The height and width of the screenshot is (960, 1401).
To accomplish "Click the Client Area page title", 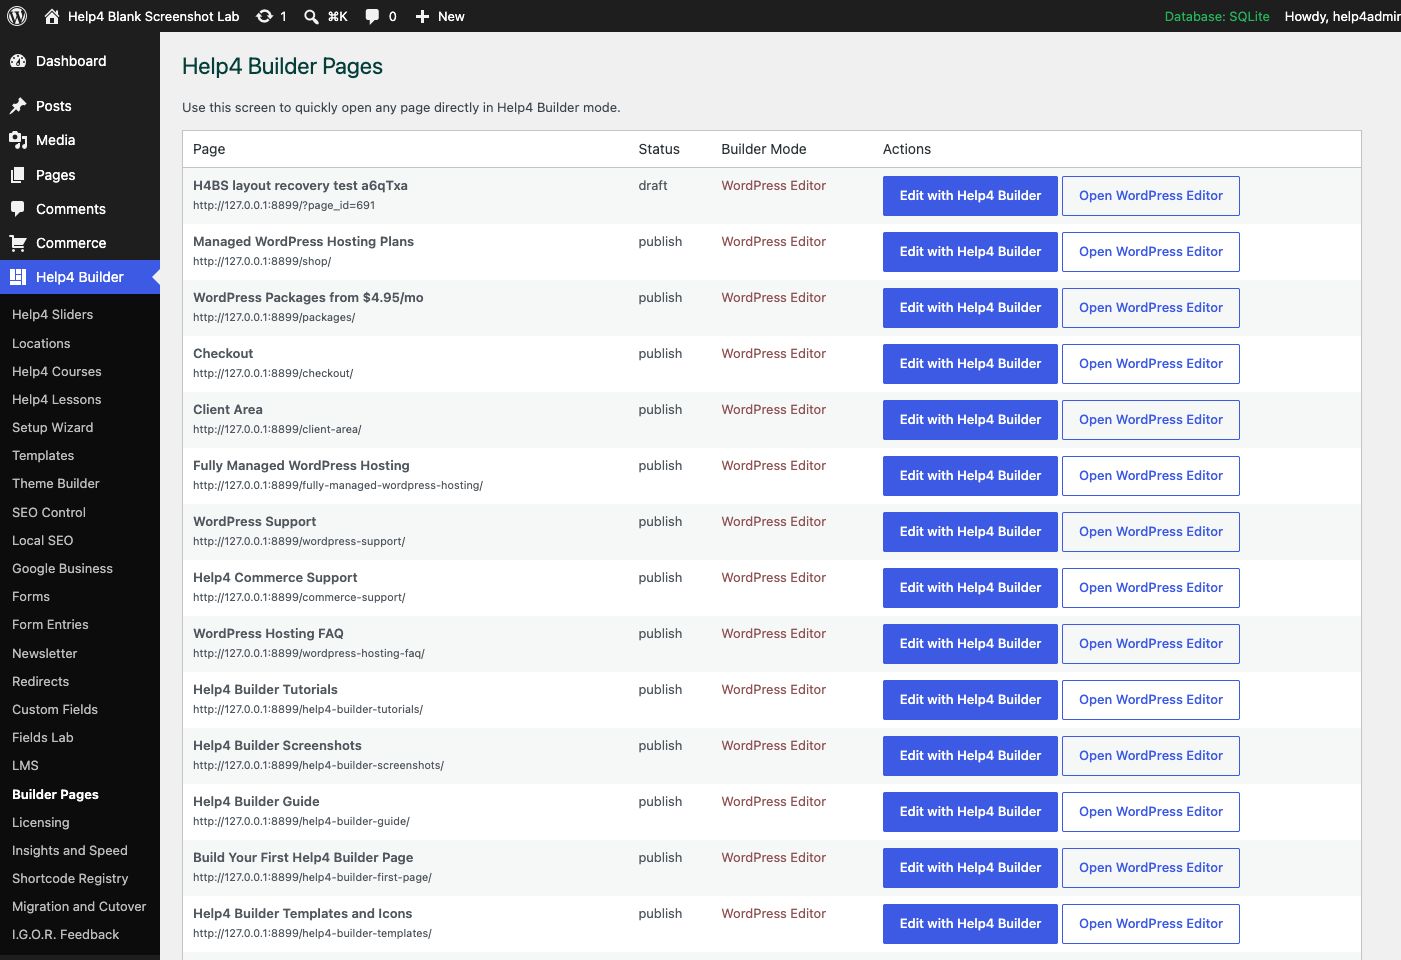I will coord(228,410).
